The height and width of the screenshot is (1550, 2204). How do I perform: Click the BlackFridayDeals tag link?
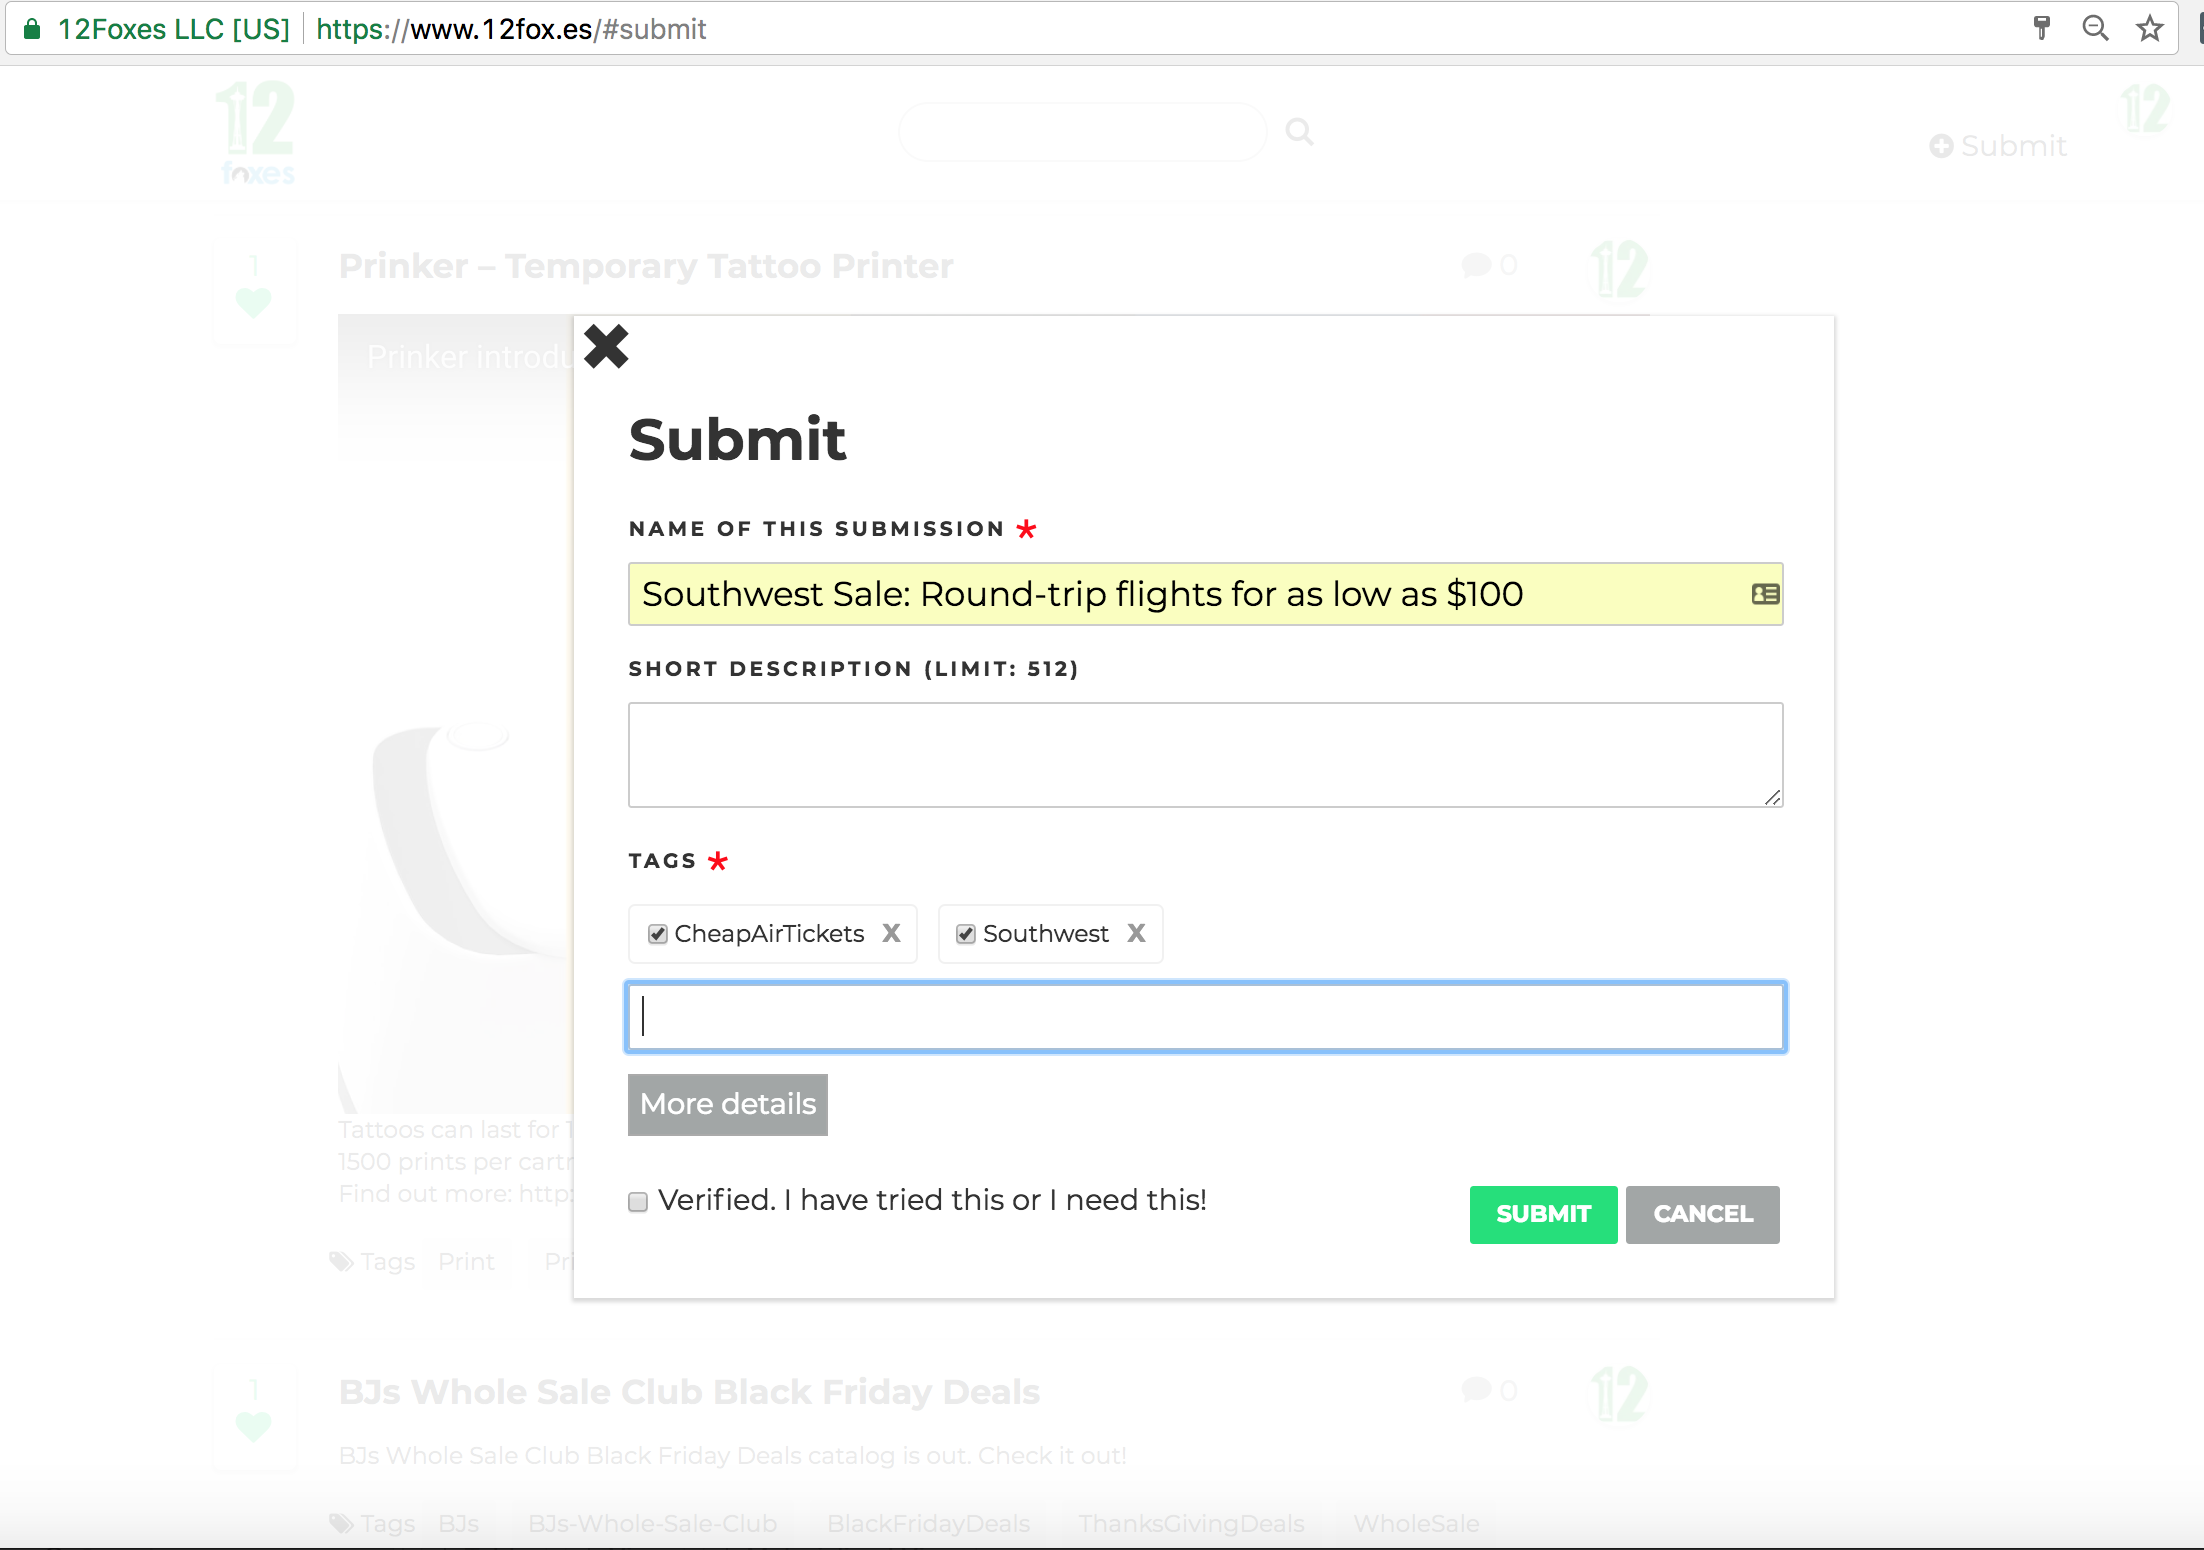click(x=928, y=1524)
